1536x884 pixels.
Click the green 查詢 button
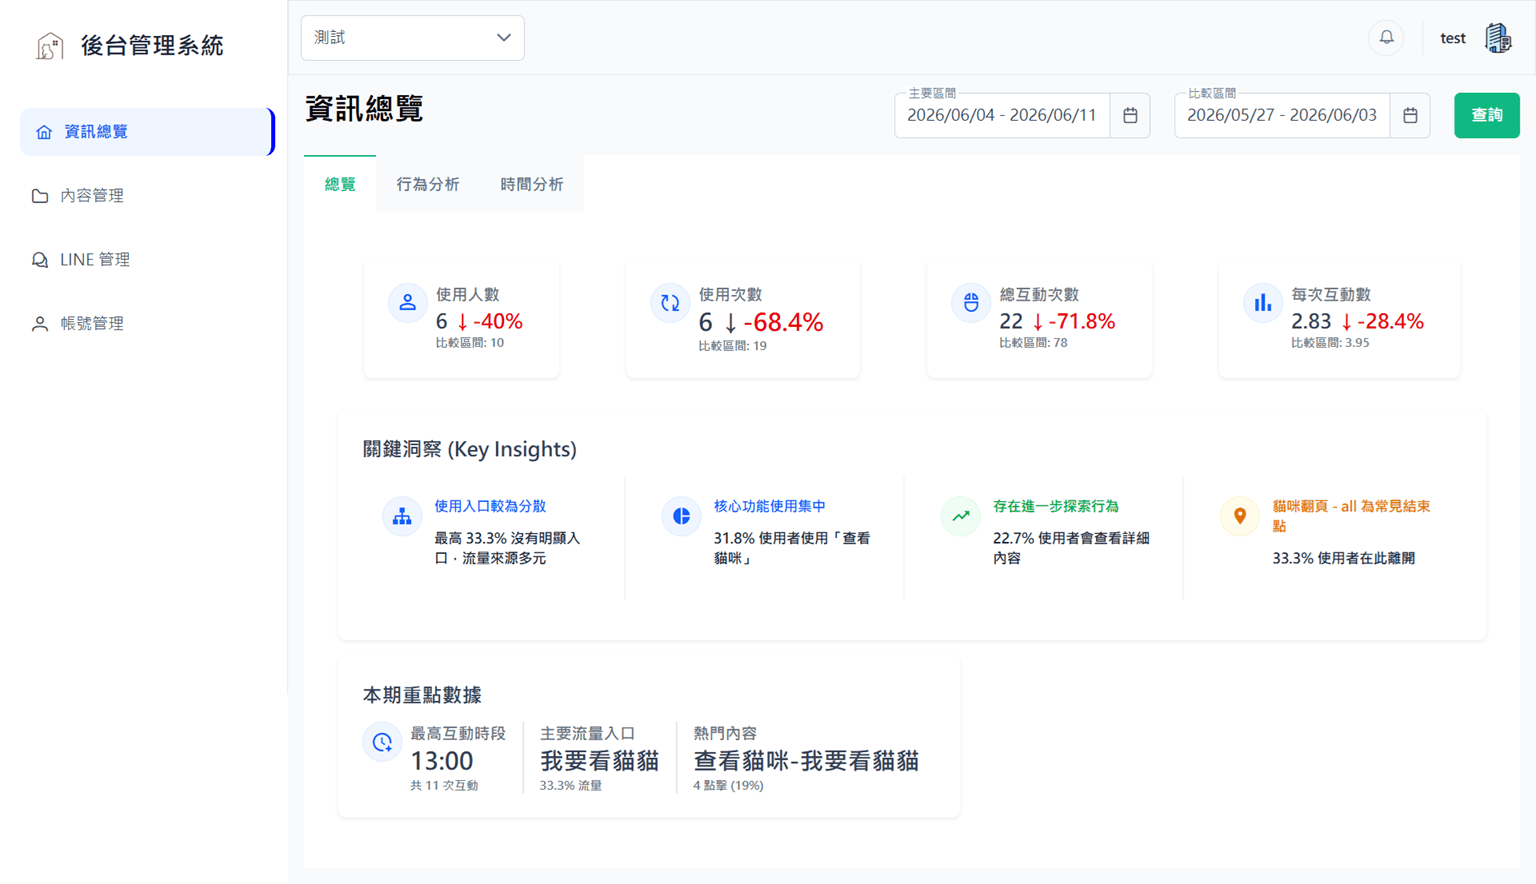tap(1486, 115)
